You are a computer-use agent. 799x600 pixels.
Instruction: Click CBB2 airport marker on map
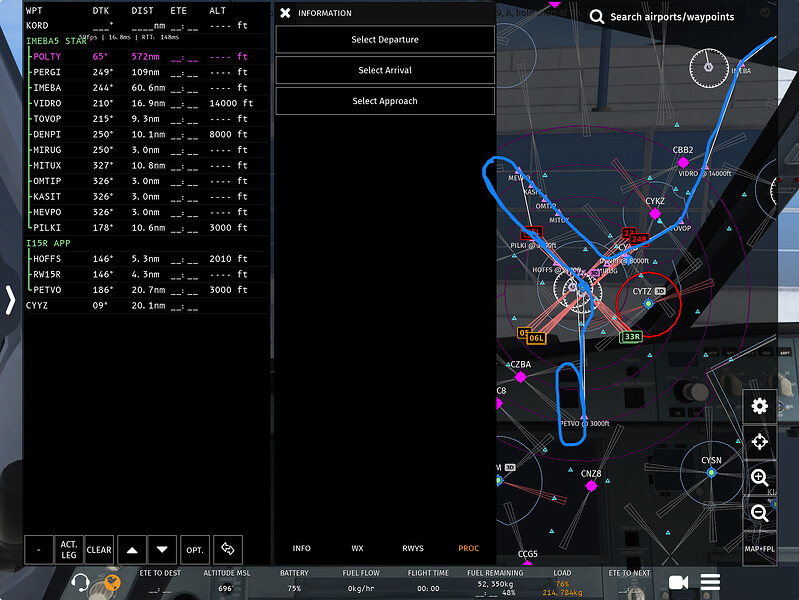(x=683, y=162)
